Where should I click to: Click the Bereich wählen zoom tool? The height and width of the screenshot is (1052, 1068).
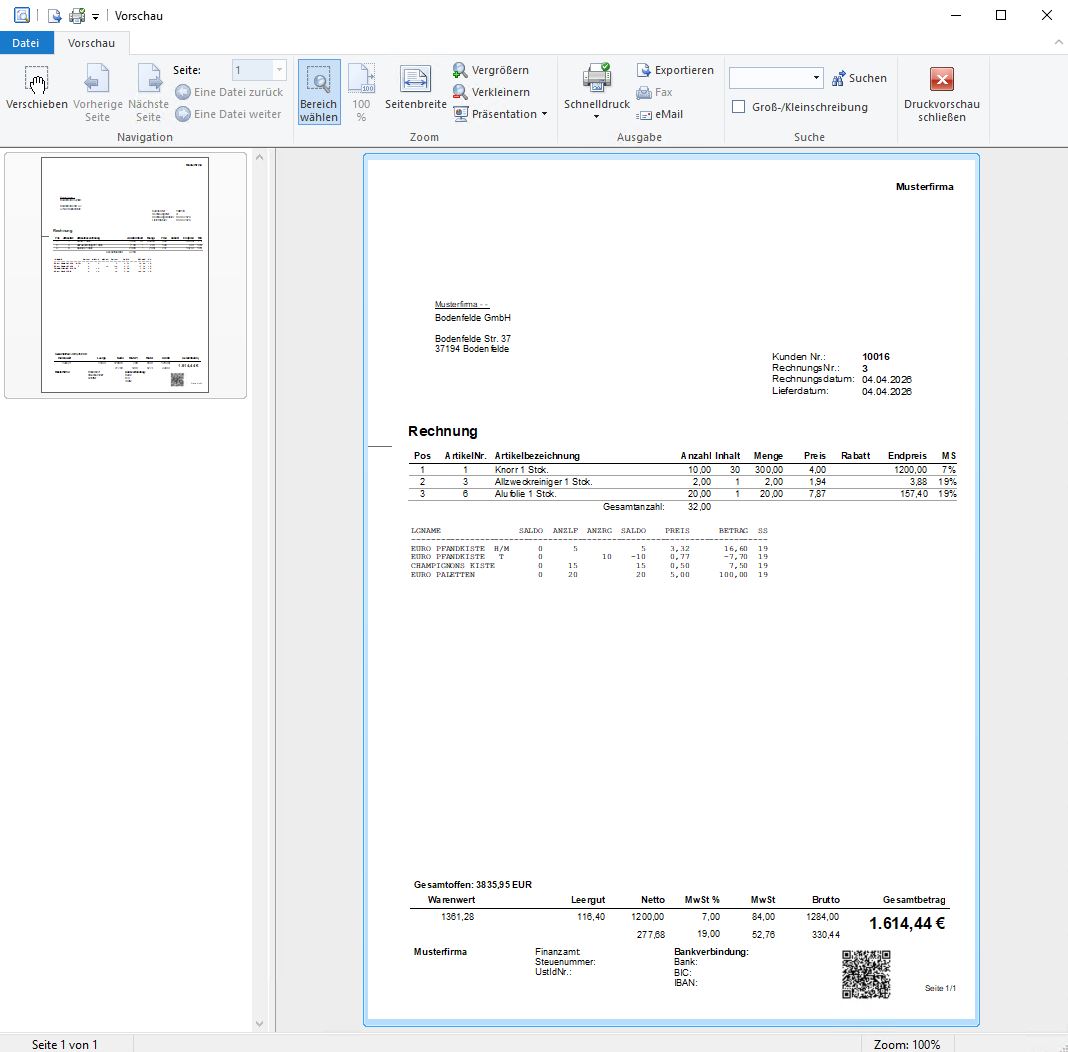(318, 90)
